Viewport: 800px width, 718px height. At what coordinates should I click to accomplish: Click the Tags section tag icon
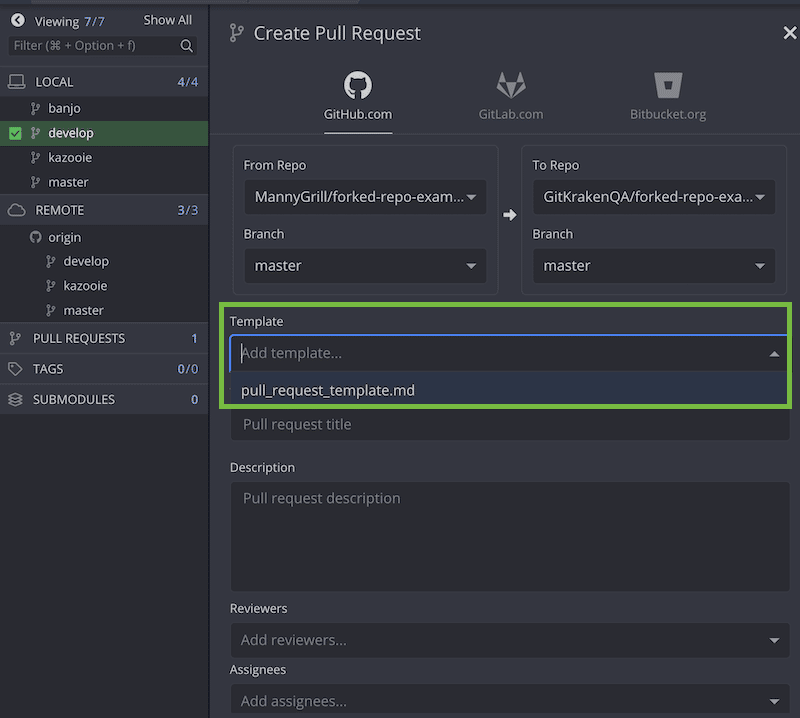coord(15,369)
